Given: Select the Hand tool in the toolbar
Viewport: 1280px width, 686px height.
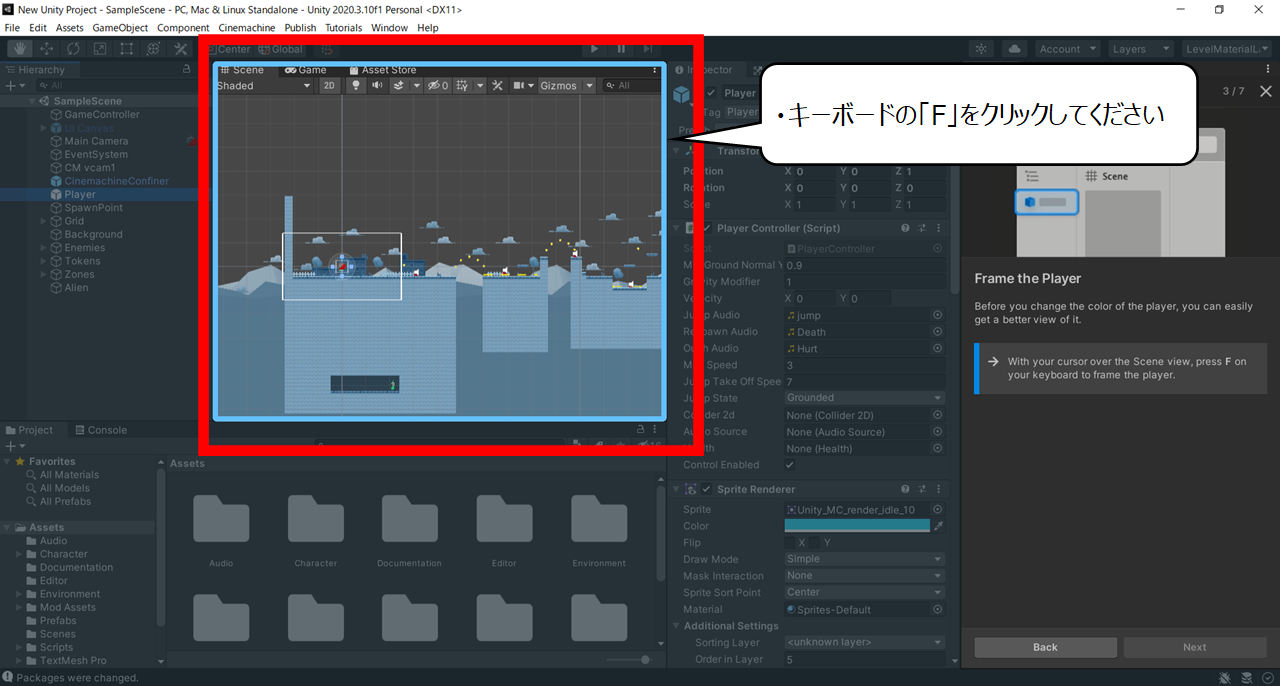Looking at the screenshot, I should click(x=20, y=48).
